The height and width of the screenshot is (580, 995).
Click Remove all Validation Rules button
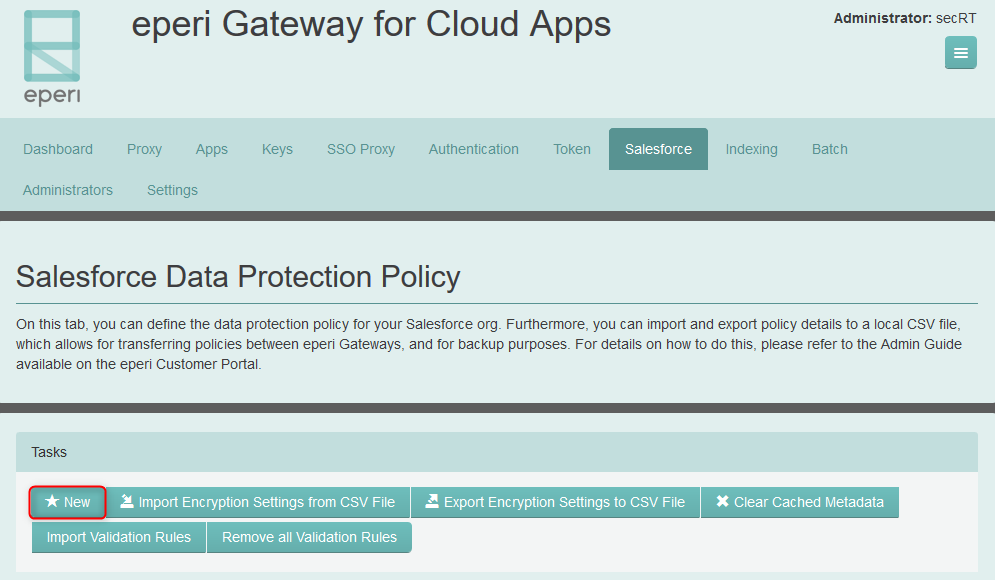(x=309, y=537)
